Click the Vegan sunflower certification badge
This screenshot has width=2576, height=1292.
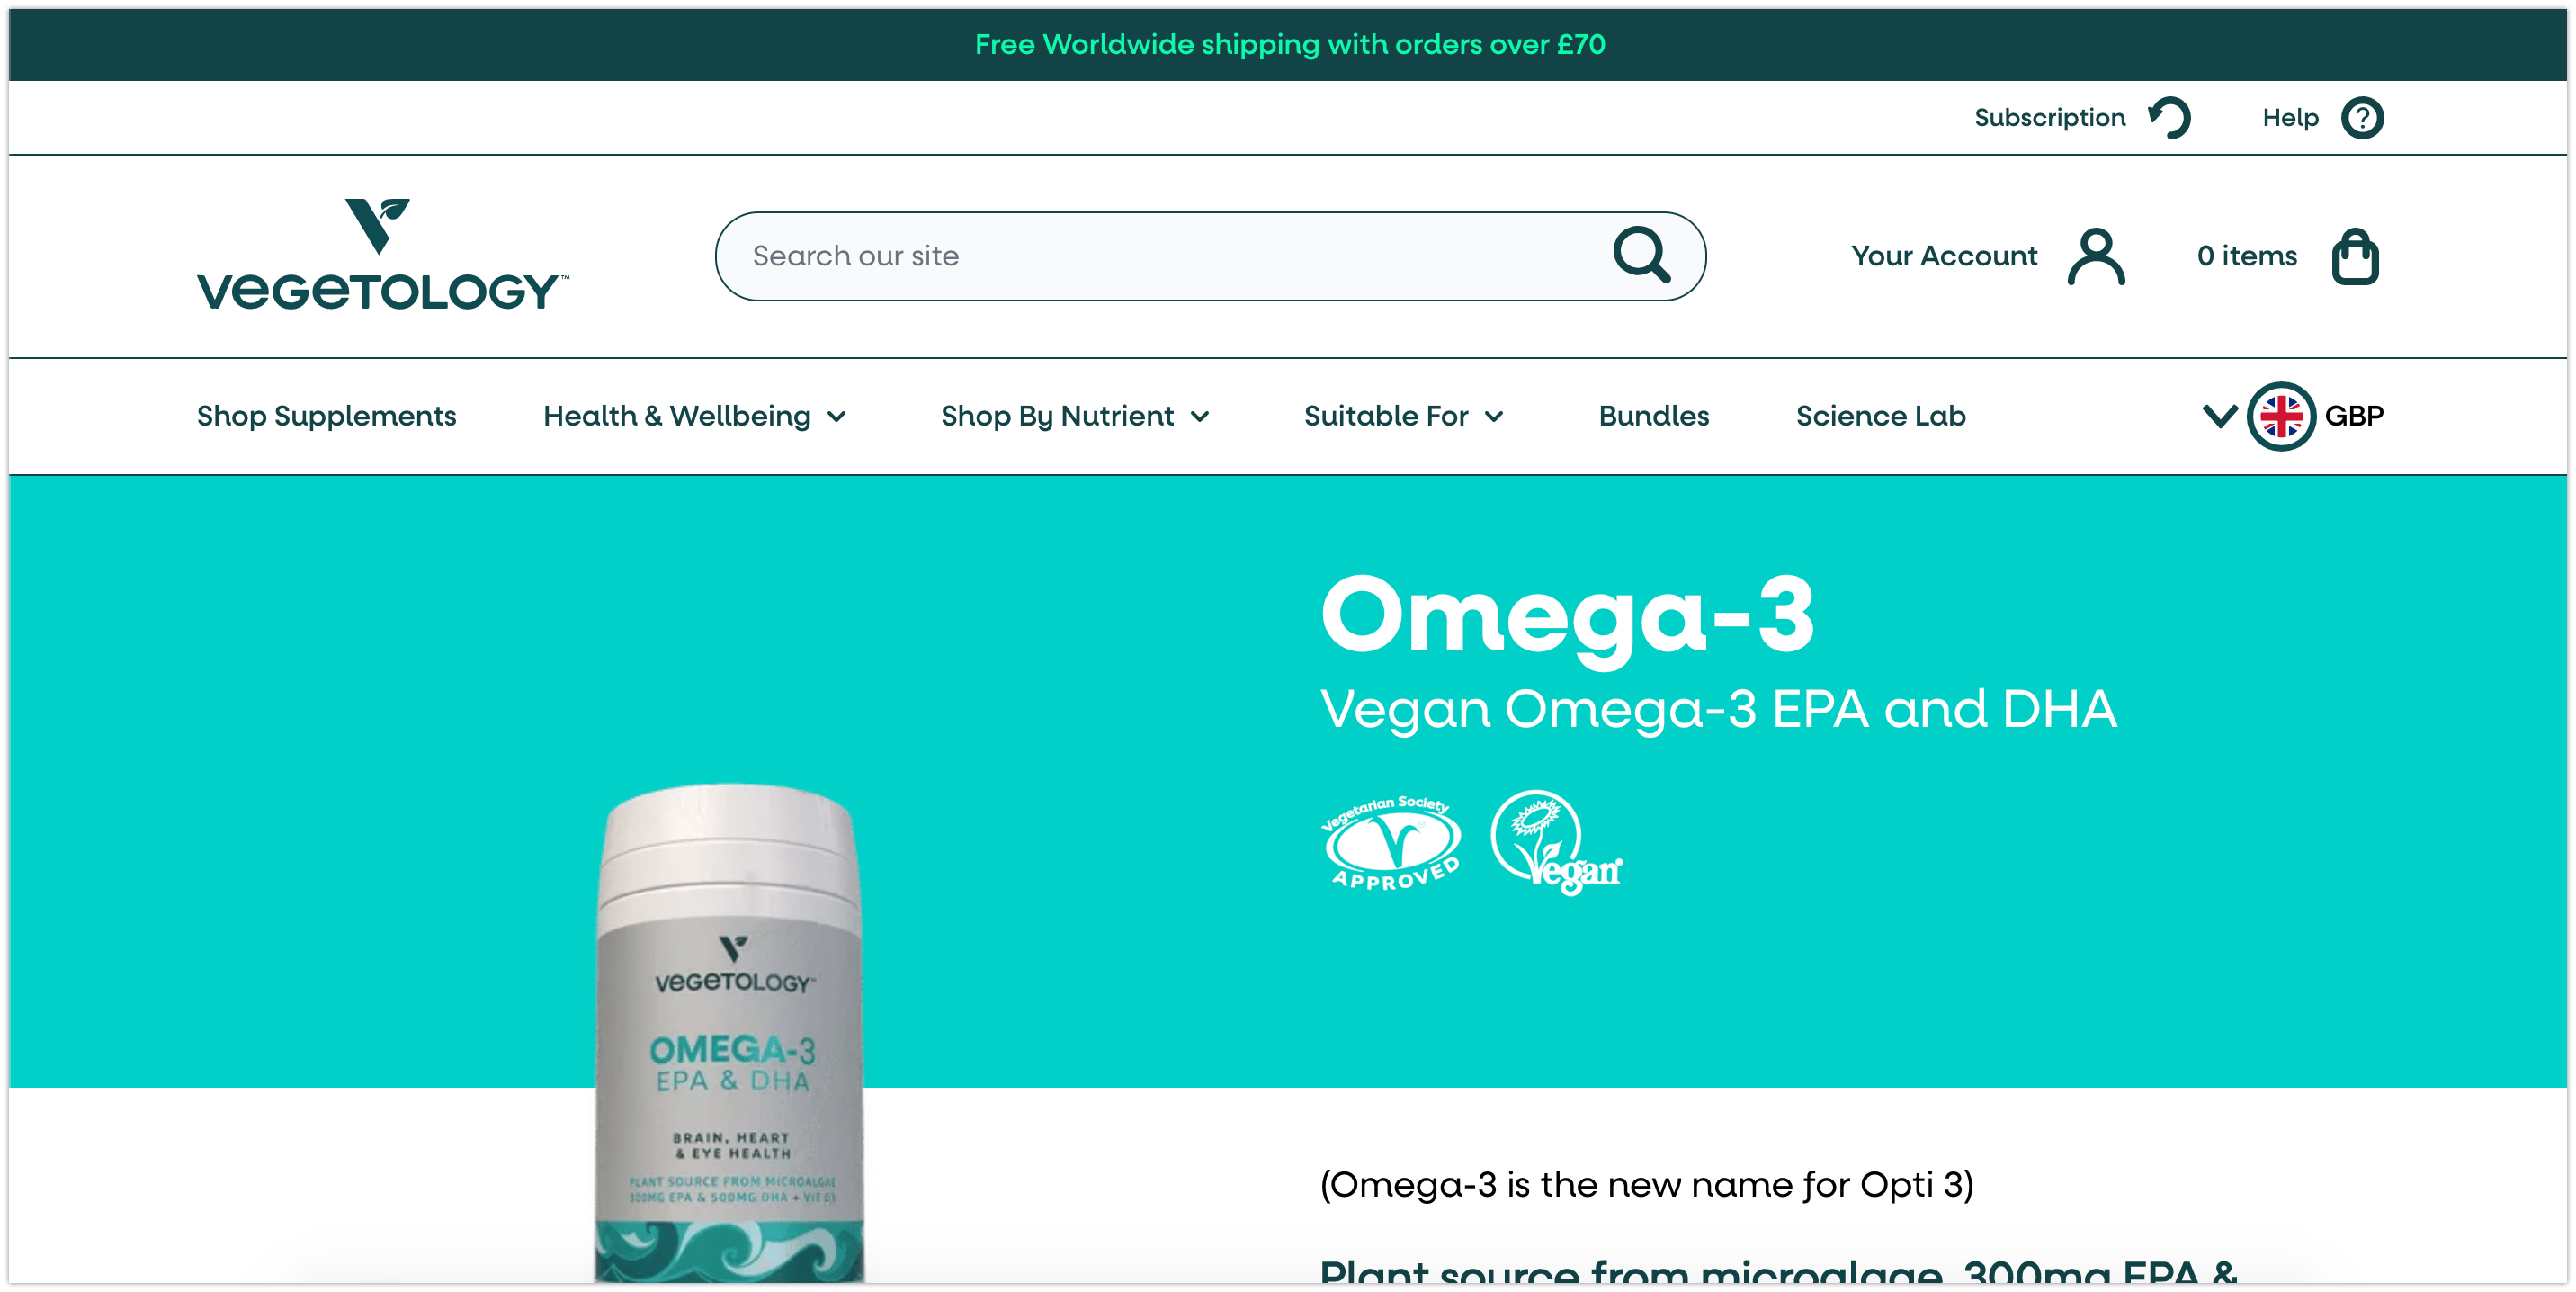pyautogui.click(x=1556, y=842)
